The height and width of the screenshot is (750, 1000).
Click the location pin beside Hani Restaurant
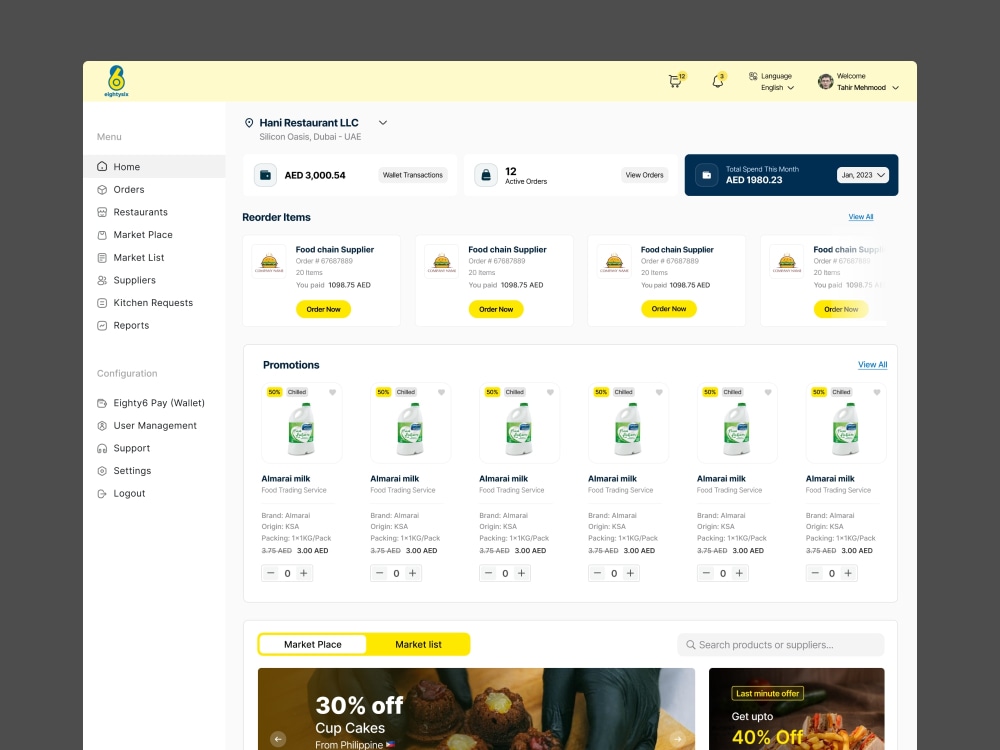249,122
